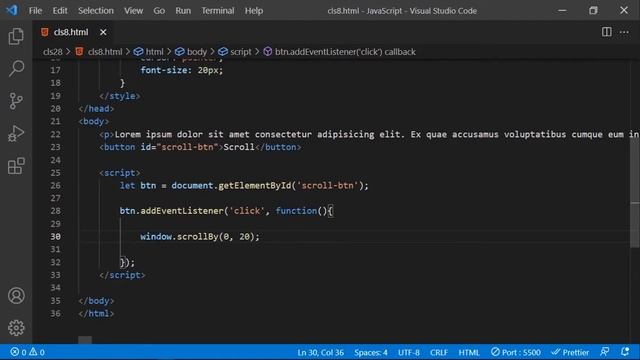
Task: Click the closing </script> tag
Action: pyautogui.click(x=122, y=275)
